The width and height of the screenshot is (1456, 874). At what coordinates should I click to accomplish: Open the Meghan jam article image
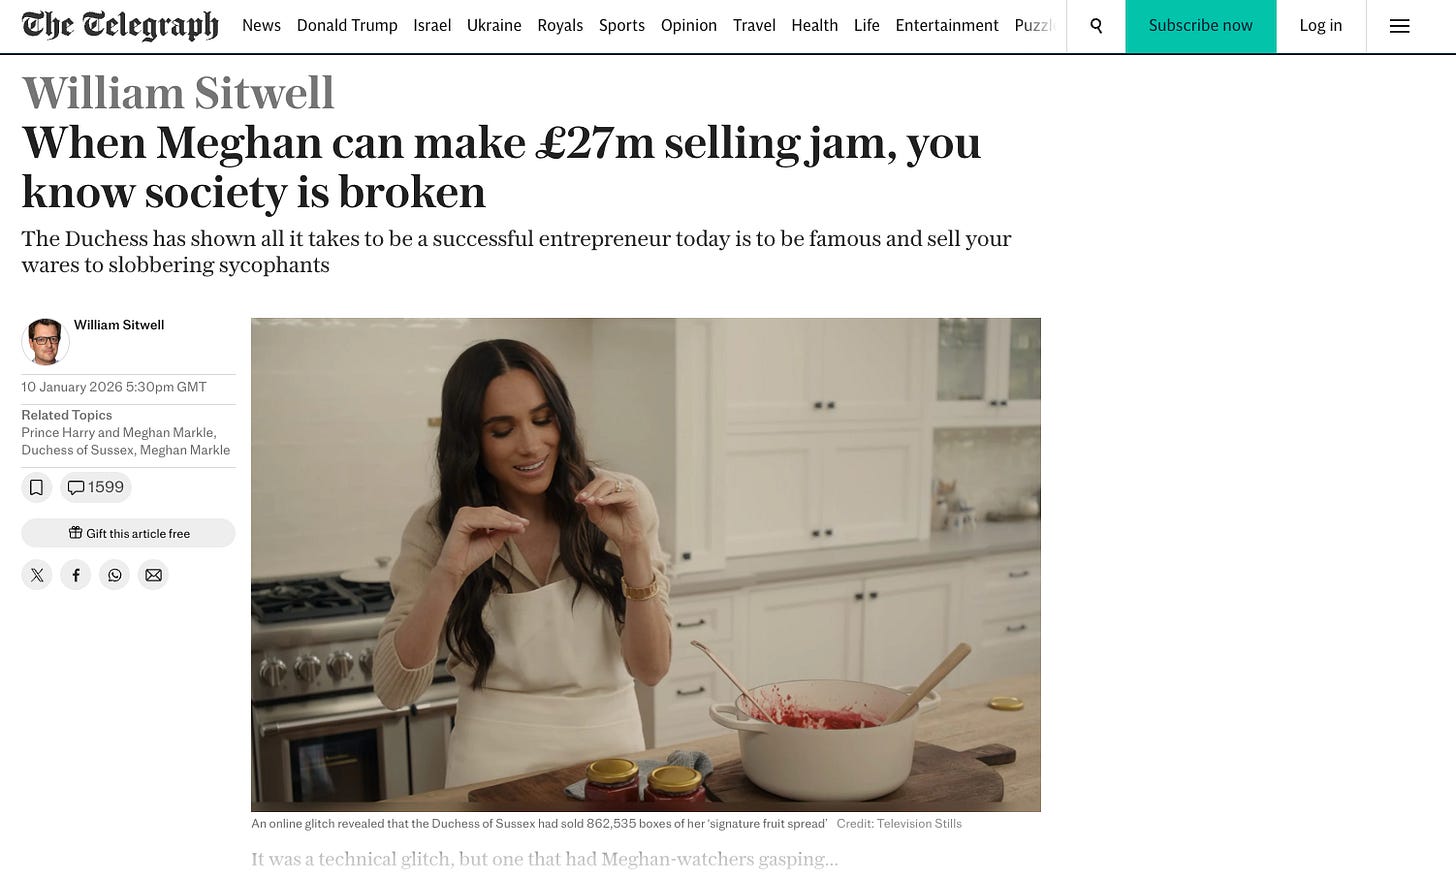645,564
